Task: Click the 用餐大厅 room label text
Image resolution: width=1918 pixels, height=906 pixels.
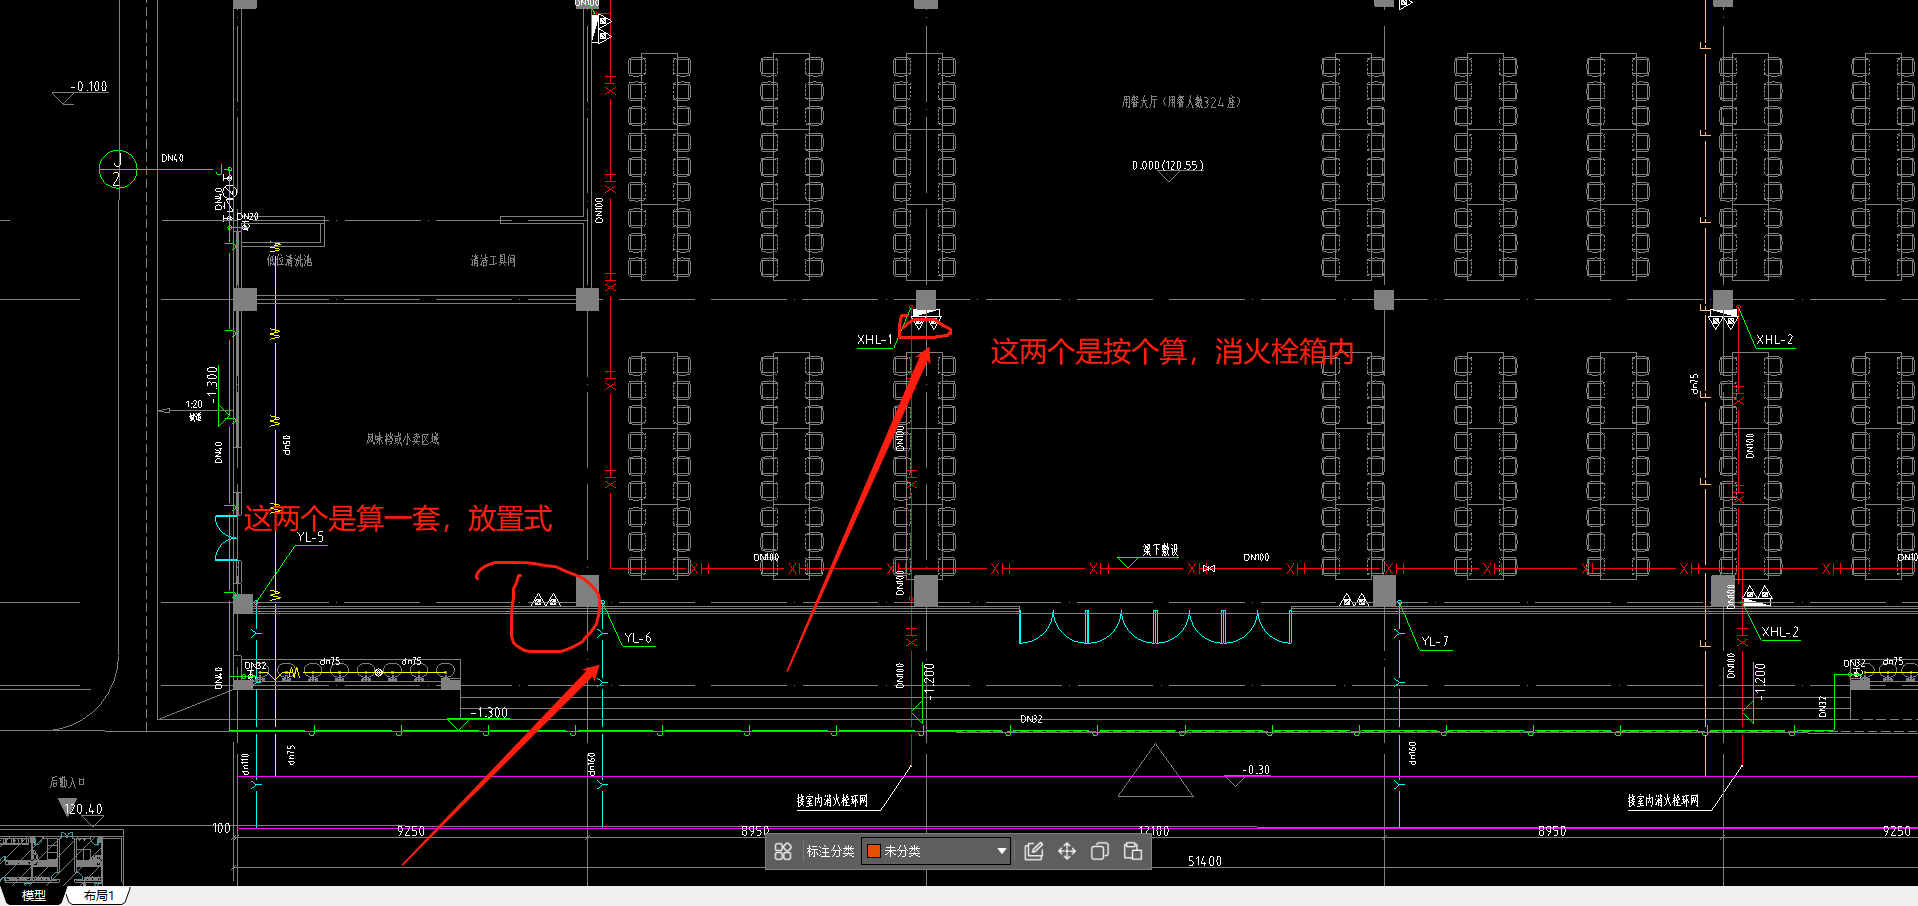Action: coord(1180,102)
